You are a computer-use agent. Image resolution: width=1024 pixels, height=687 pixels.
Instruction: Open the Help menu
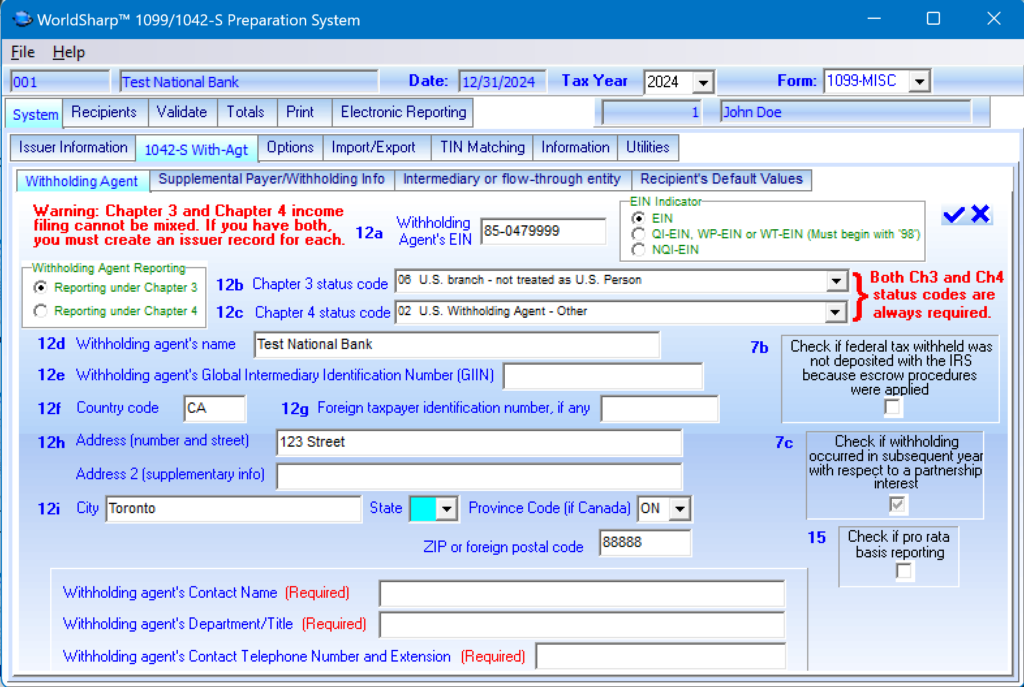(69, 52)
